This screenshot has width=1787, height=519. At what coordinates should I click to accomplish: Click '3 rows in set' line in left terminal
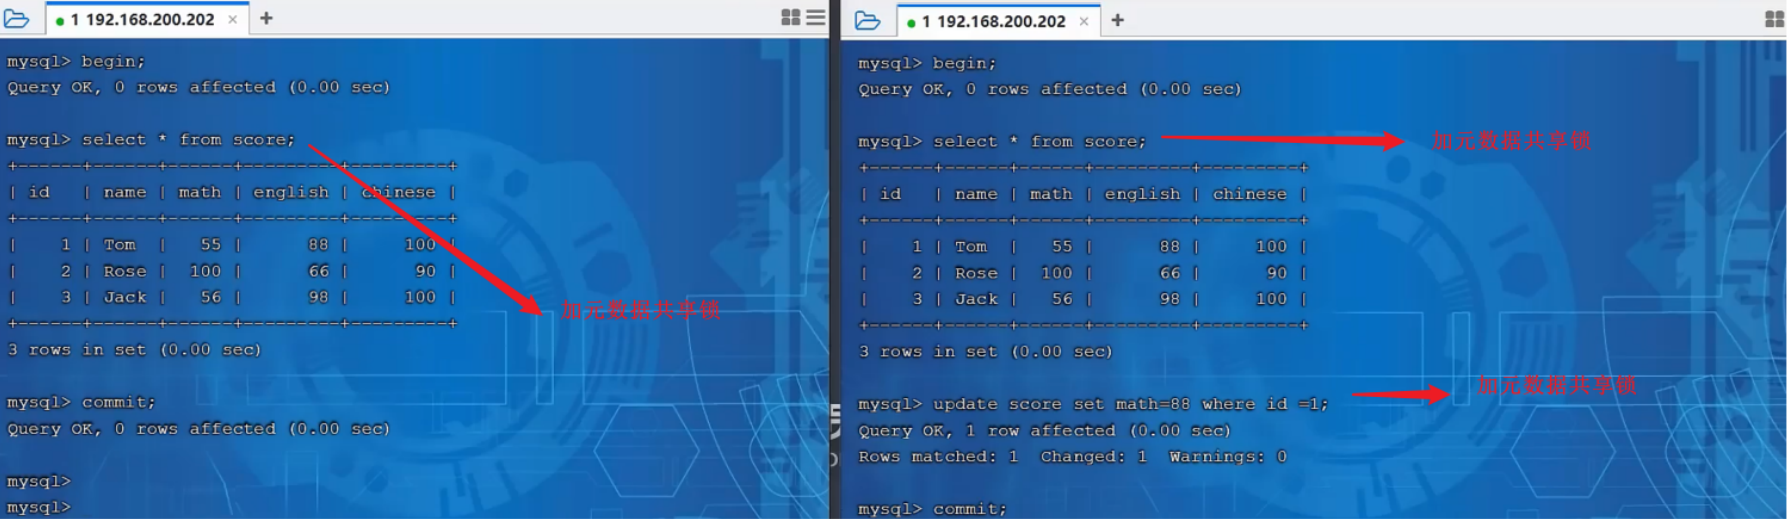pos(134,350)
